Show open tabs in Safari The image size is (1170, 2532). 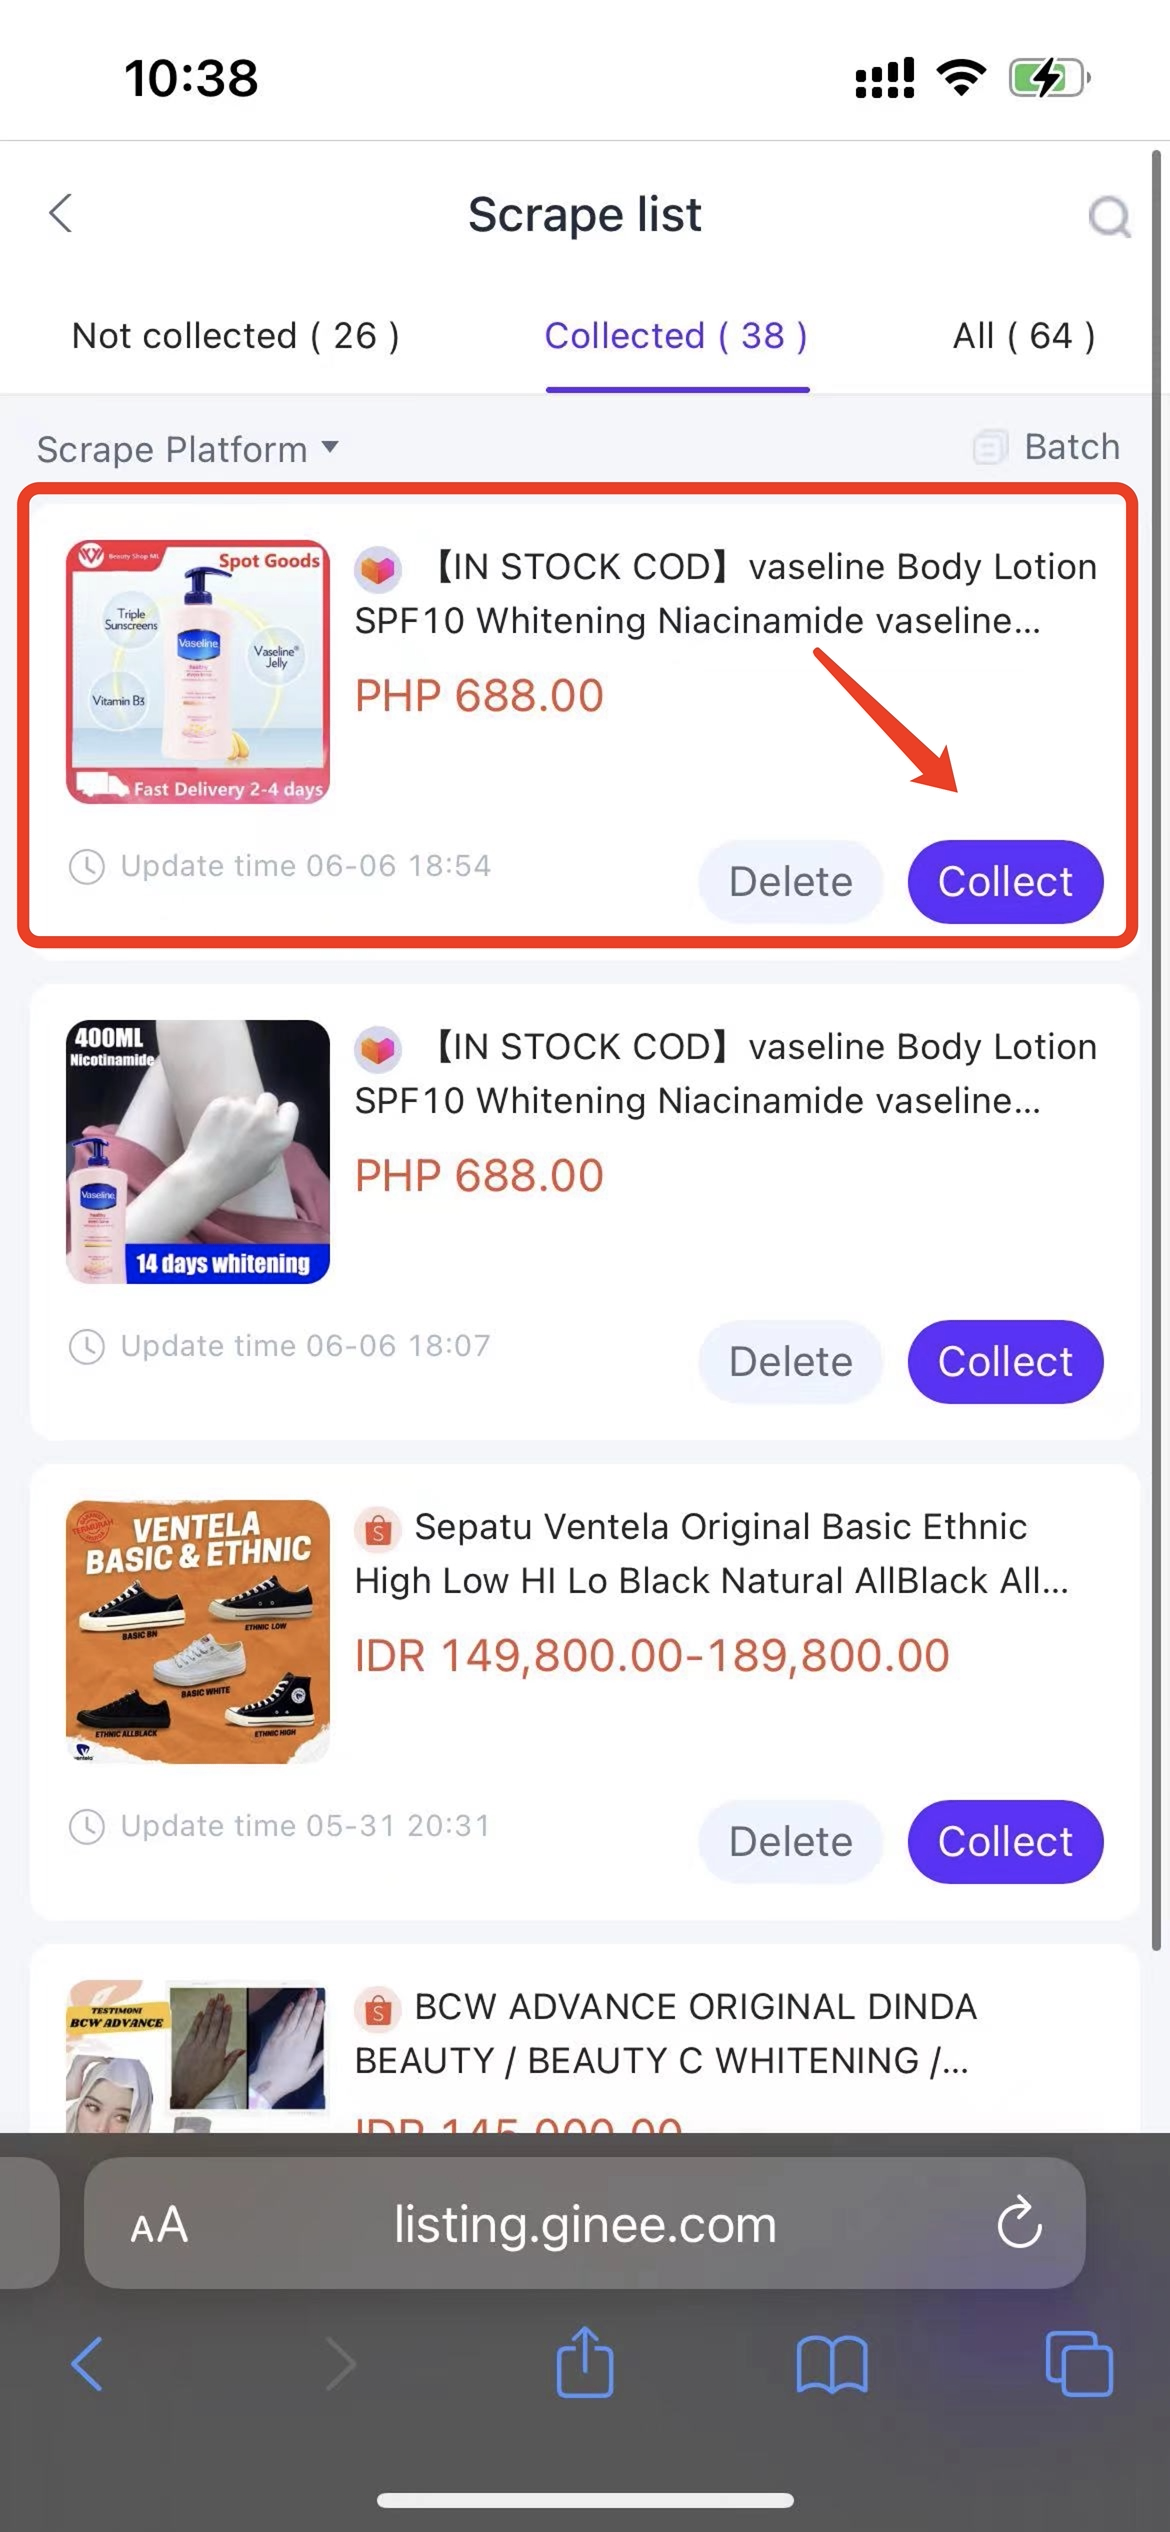point(1079,2364)
